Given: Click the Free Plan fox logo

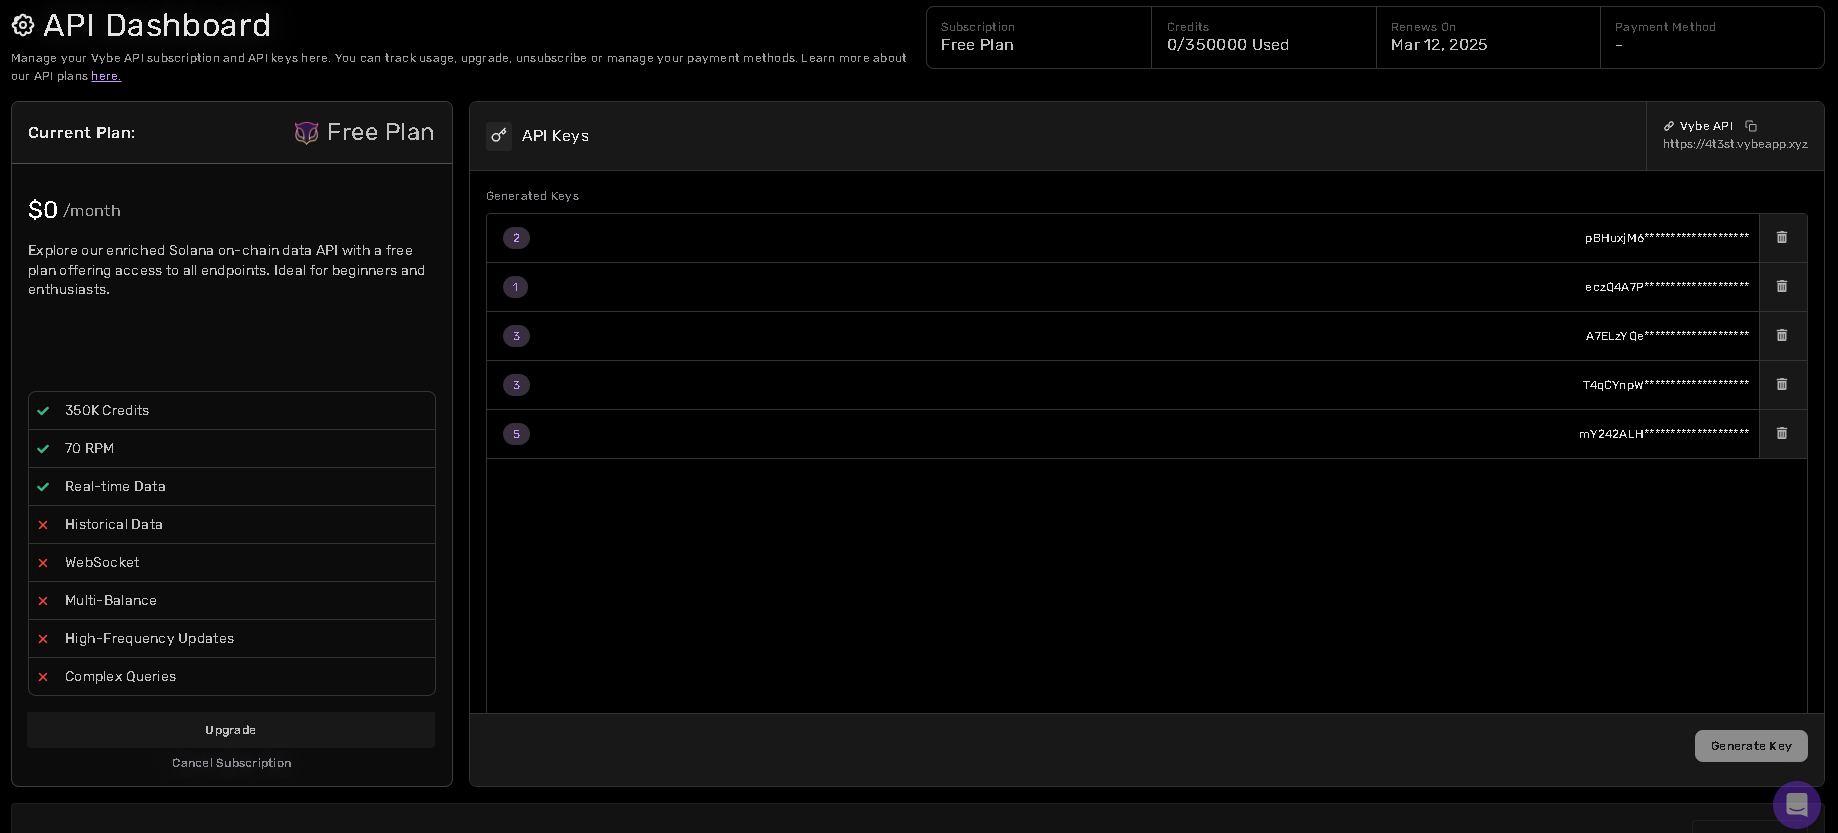Looking at the screenshot, I should click(x=306, y=133).
